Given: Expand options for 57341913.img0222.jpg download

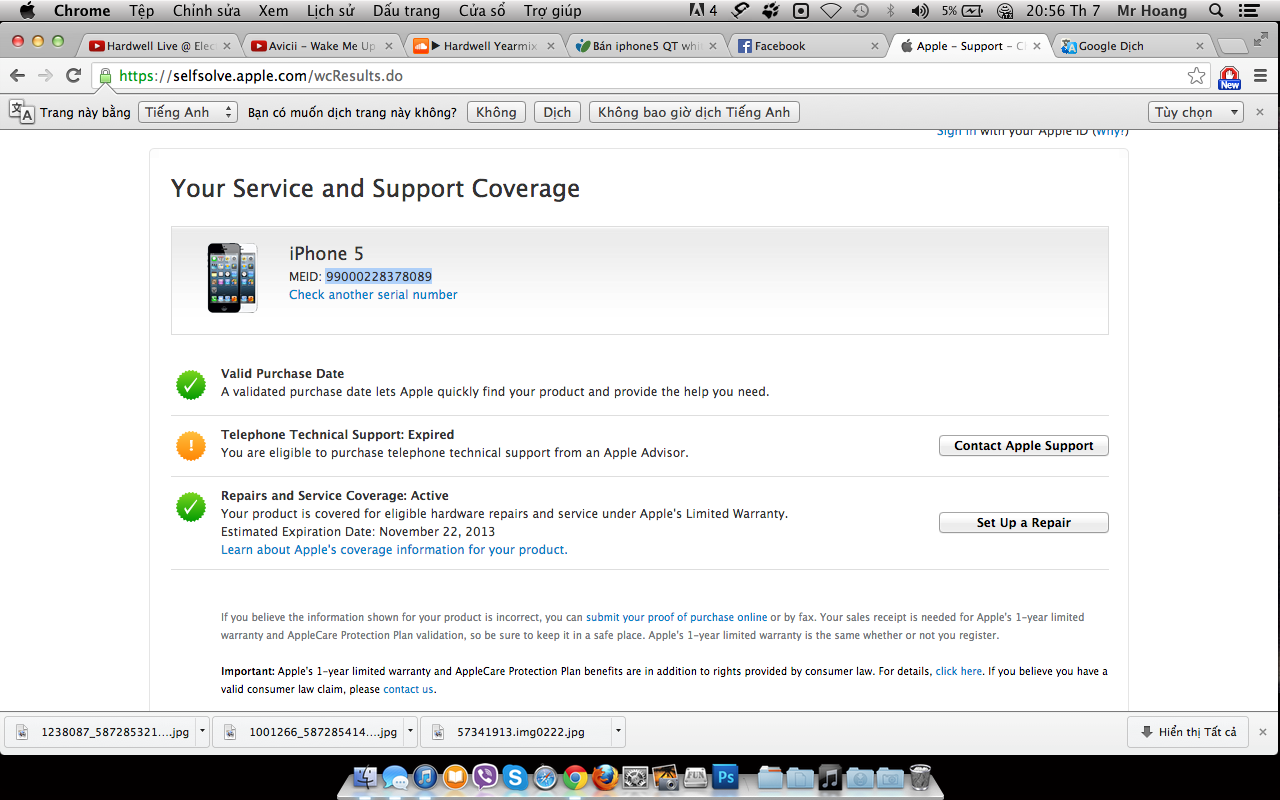Looking at the screenshot, I should pos(618,732).
